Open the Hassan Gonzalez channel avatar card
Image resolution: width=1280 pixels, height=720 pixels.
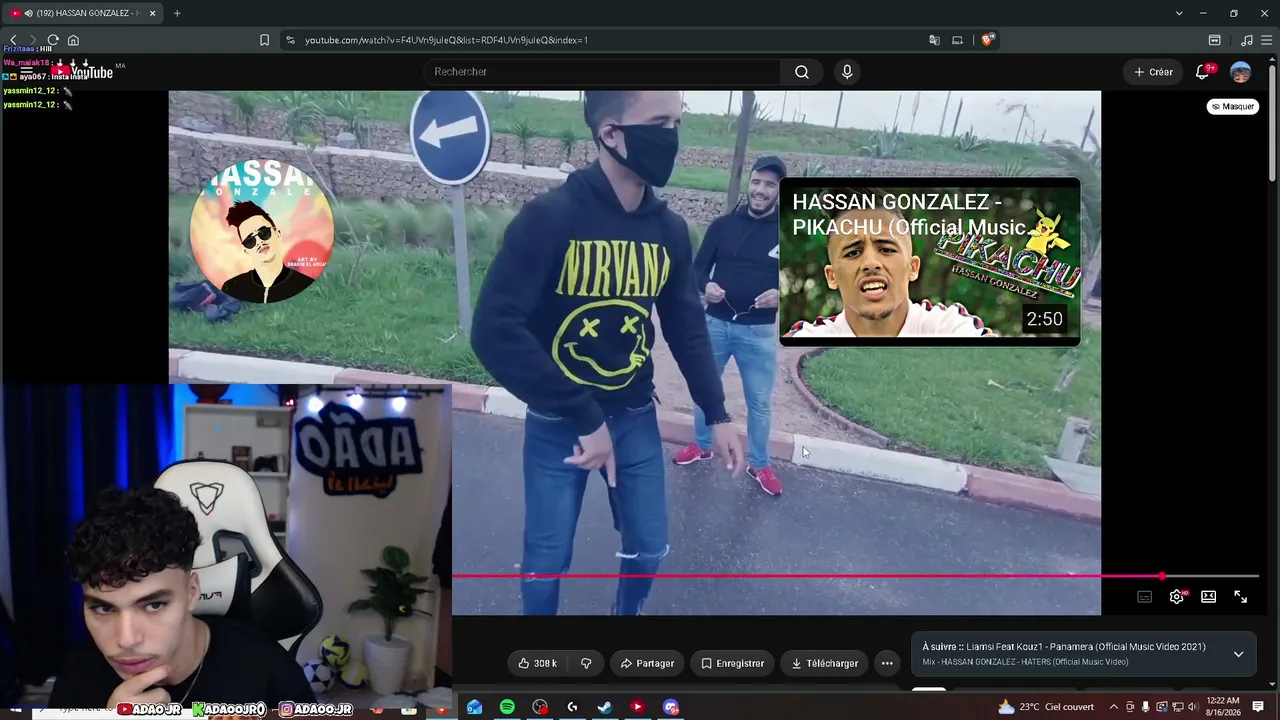click(262, 230)
